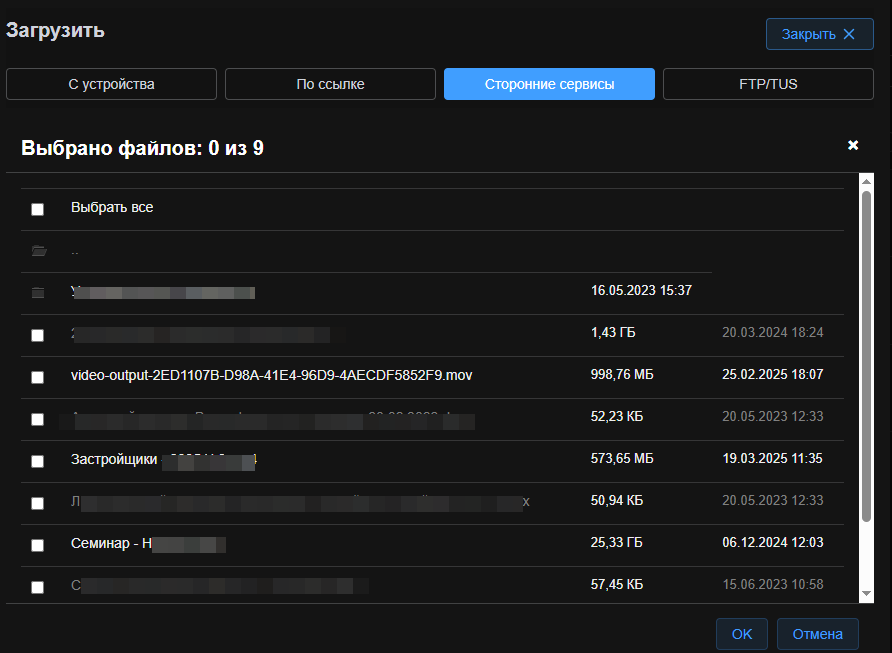This screenshot has width=892, height=653.
Task: Tick the checkbox for the 57,45 КБ file
Action: click(38, 587)
